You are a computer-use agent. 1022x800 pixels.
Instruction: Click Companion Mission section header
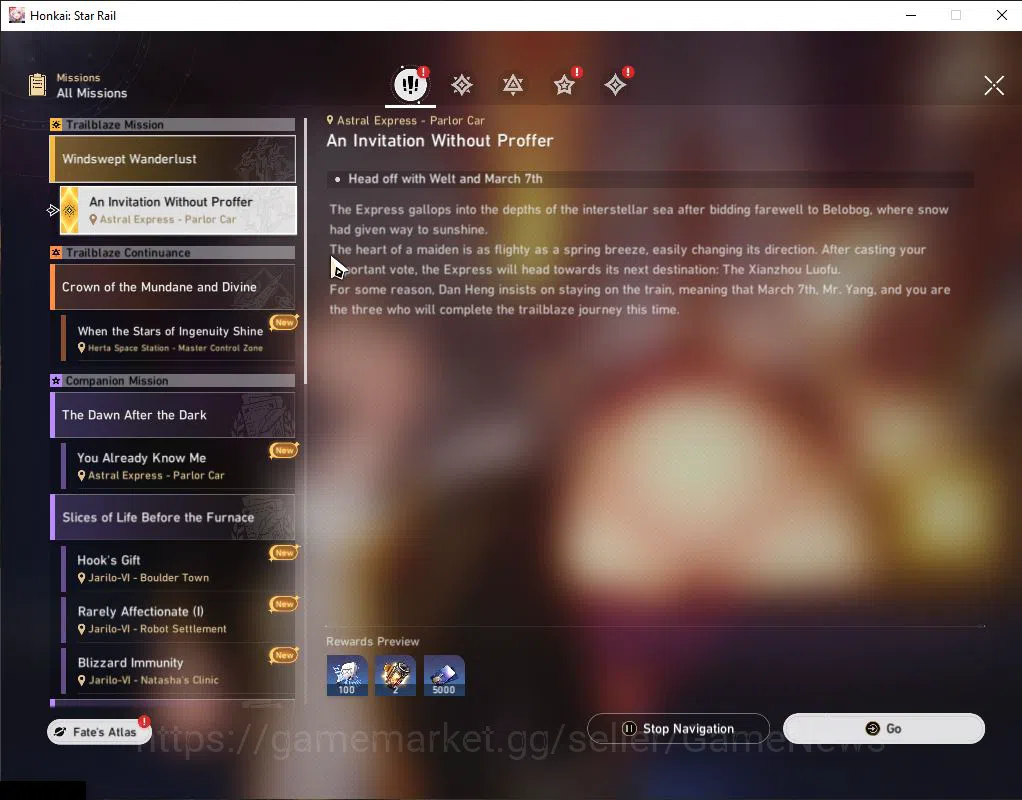[173, 380]
